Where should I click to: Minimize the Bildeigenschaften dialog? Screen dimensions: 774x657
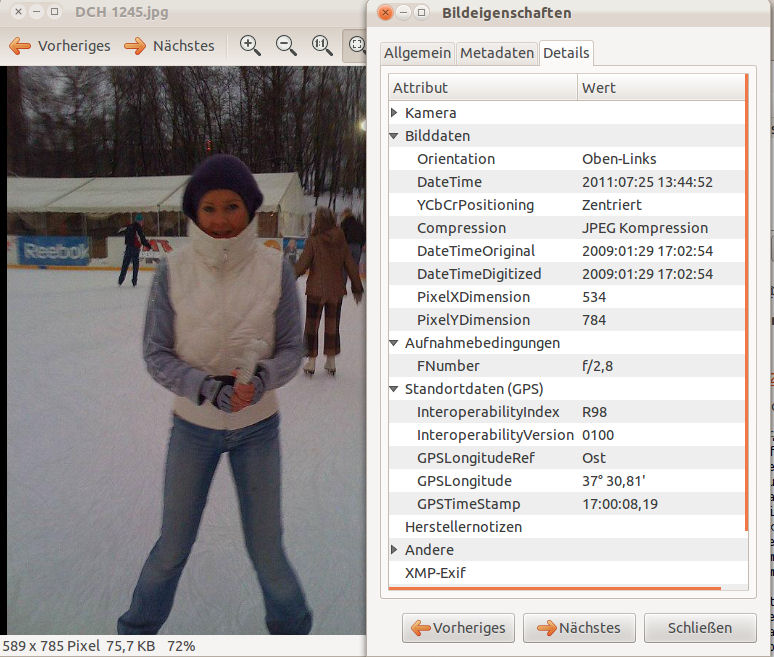tap(404, 12)
